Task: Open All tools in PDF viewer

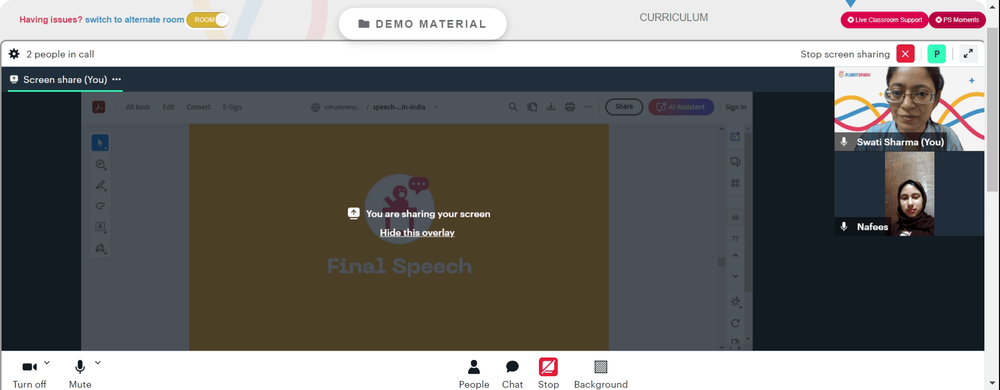Action: pyautogui.click(x=138, y=107)
